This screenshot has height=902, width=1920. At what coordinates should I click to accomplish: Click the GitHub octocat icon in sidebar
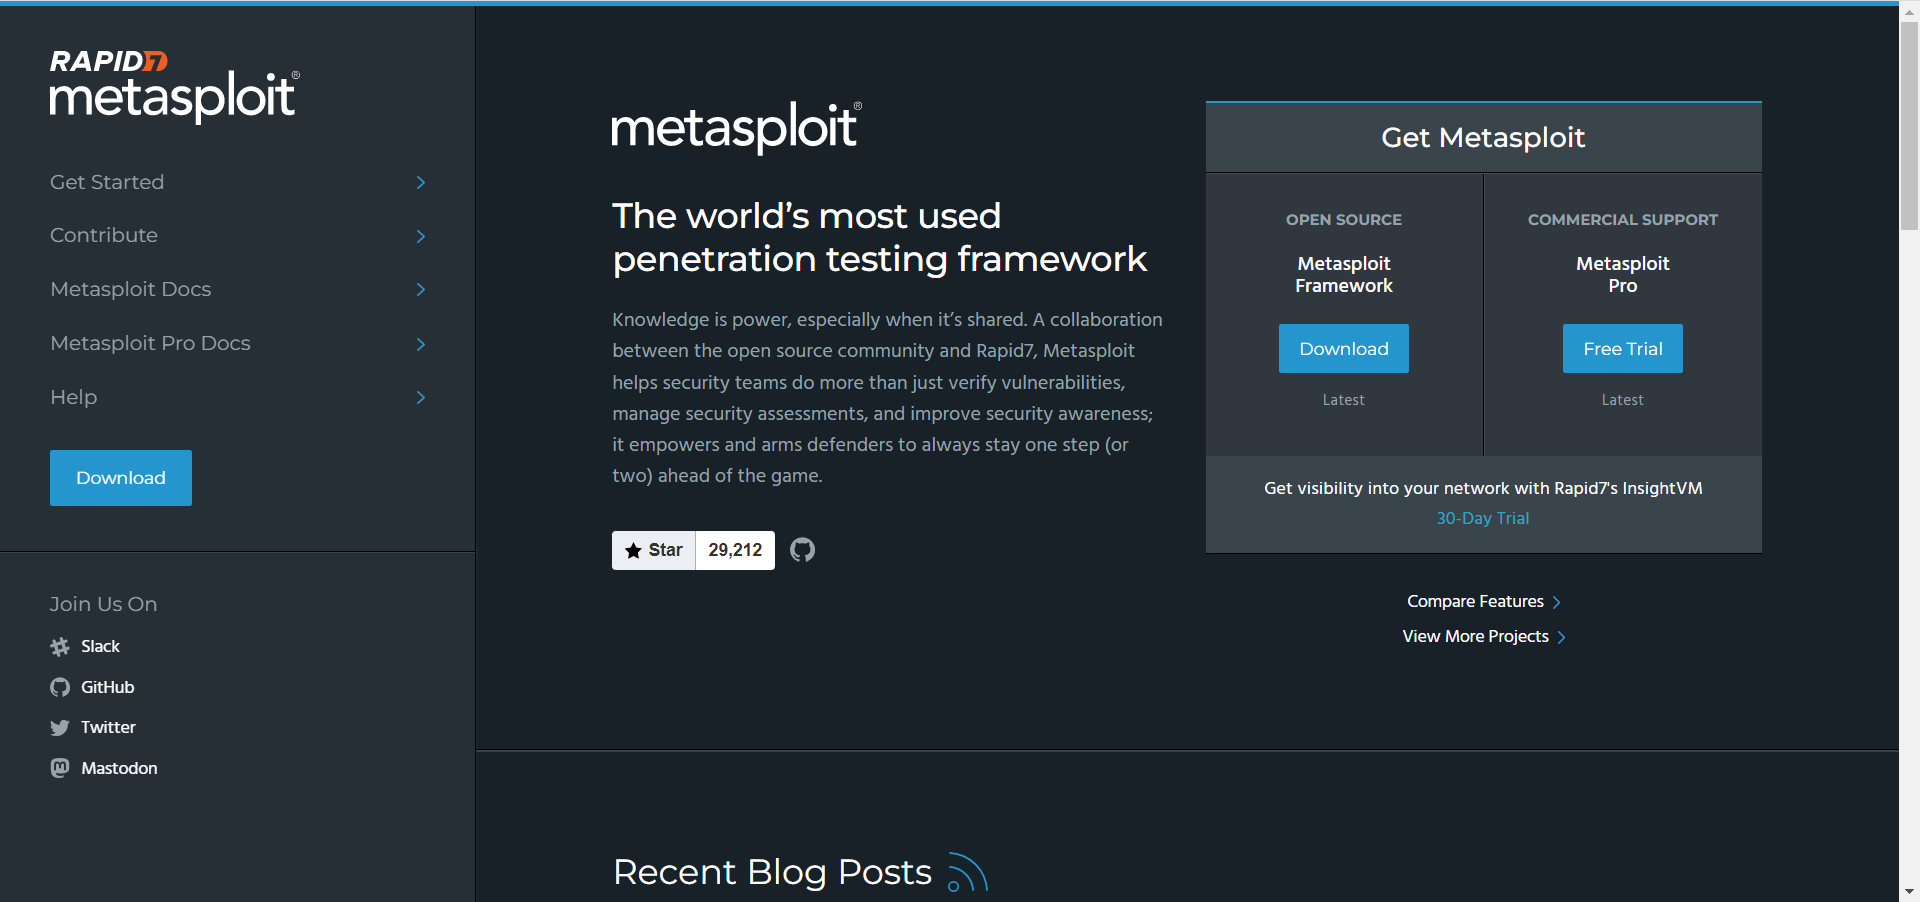click(60, 687)
